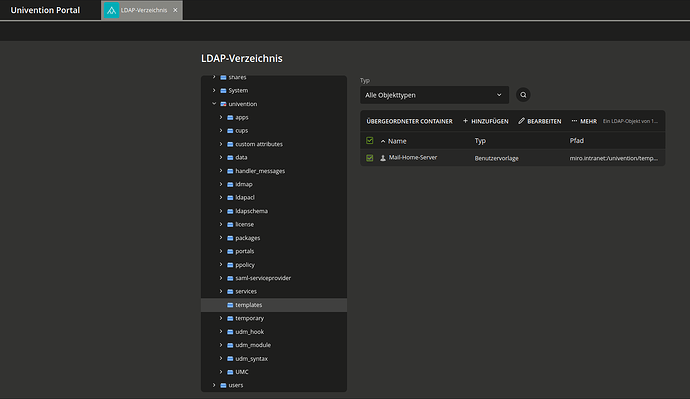Click the portals folder icon
Image resolution: width=690 pixels, height=399 pixels.
[230, 252]
